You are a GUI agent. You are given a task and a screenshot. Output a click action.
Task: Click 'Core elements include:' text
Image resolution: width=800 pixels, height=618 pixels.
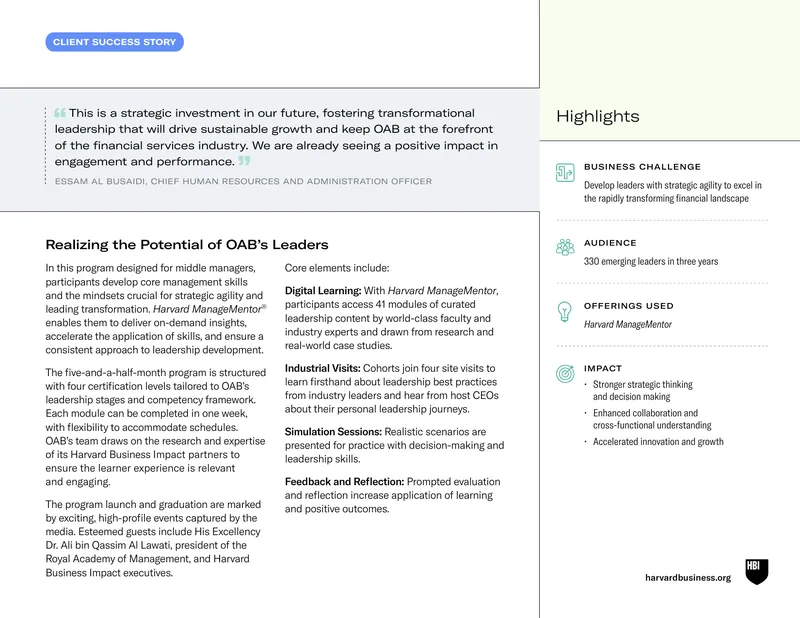[x=337, y=268]
